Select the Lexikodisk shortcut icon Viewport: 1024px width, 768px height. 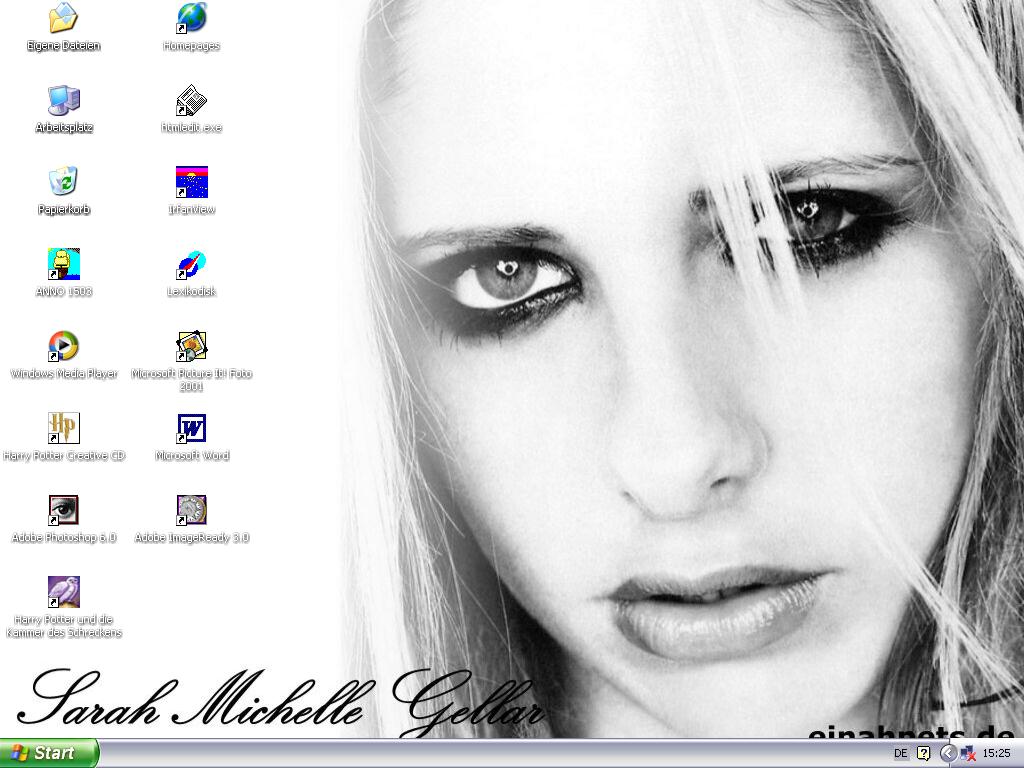191,264
